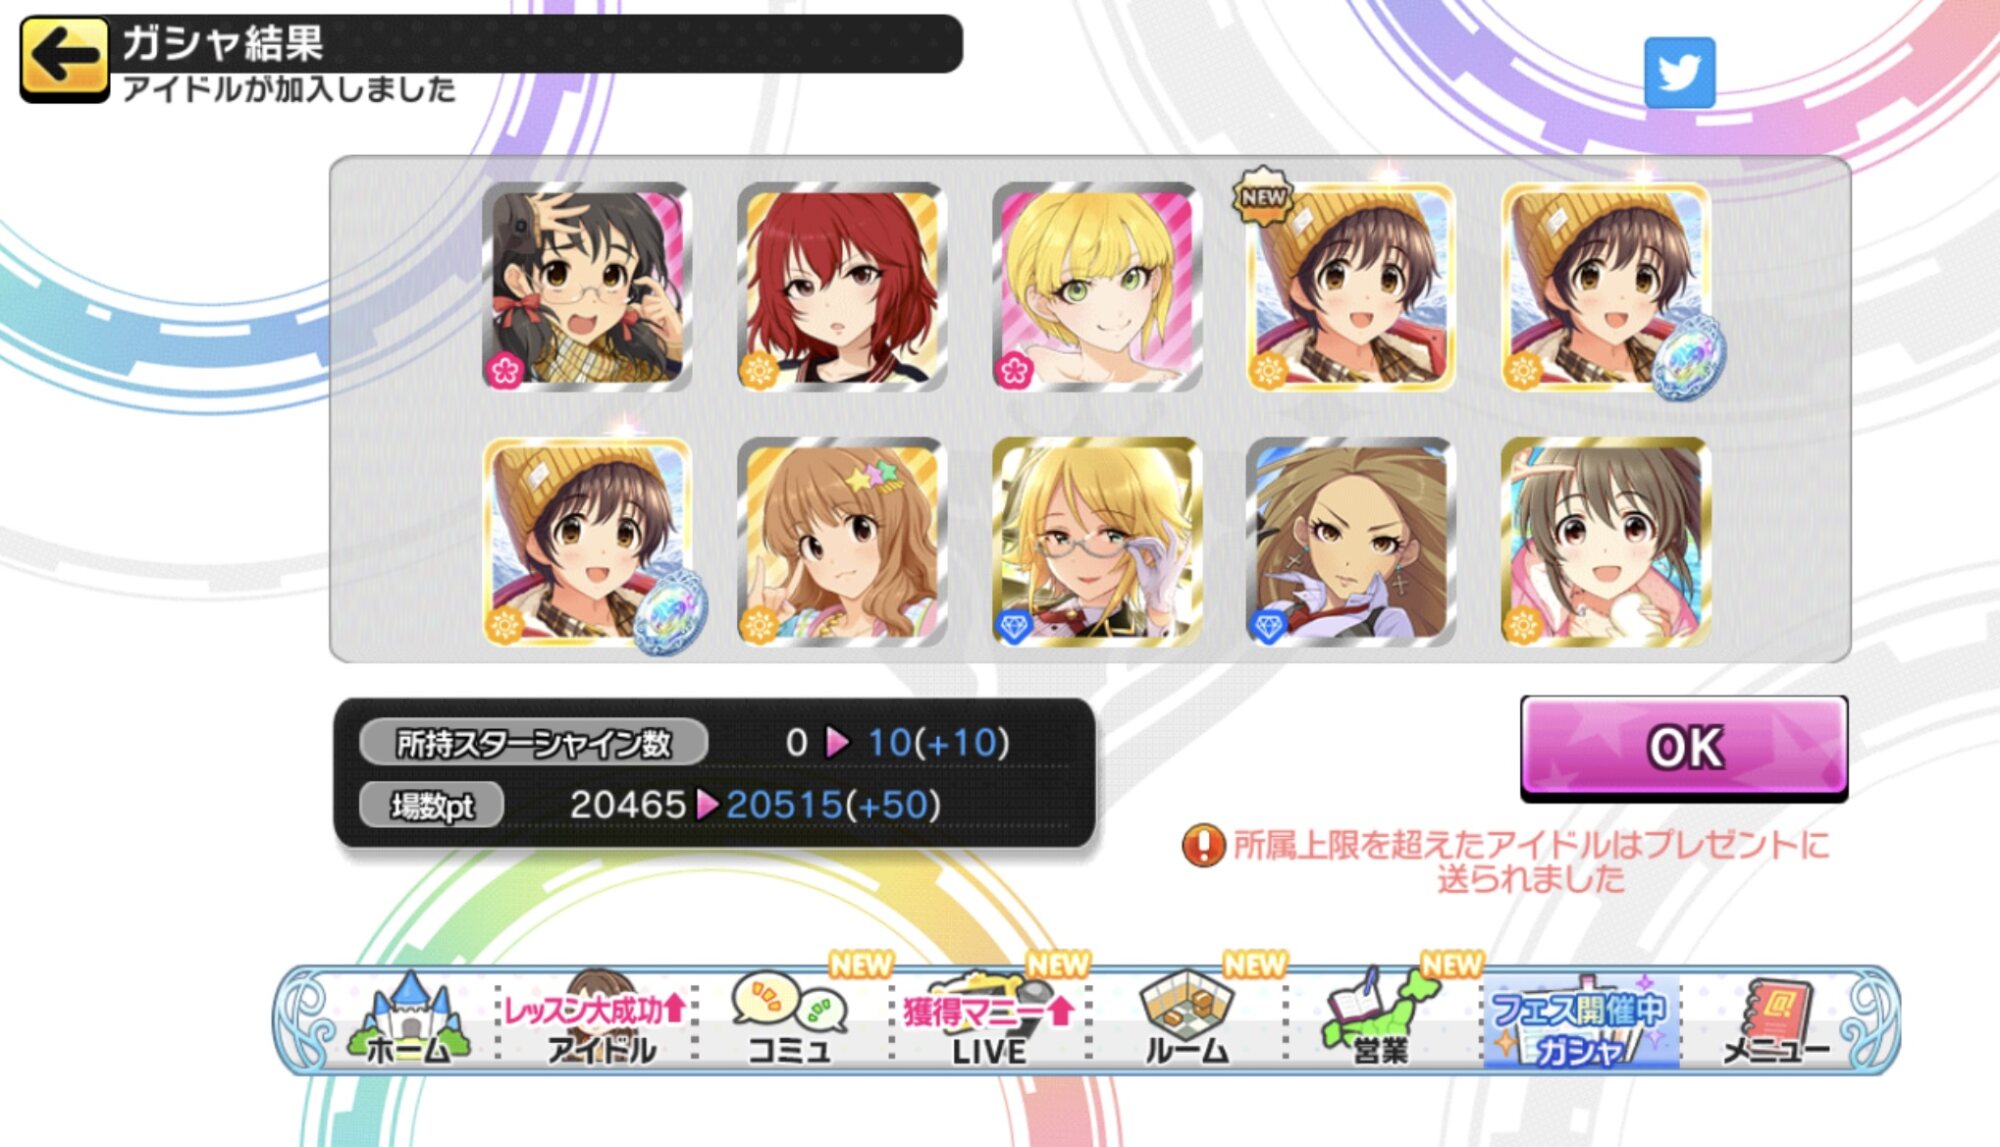The height and width of the screenshot is (1147, 2000).
Task: Select the idol with star hair clips
Action: tap(842, 541)
